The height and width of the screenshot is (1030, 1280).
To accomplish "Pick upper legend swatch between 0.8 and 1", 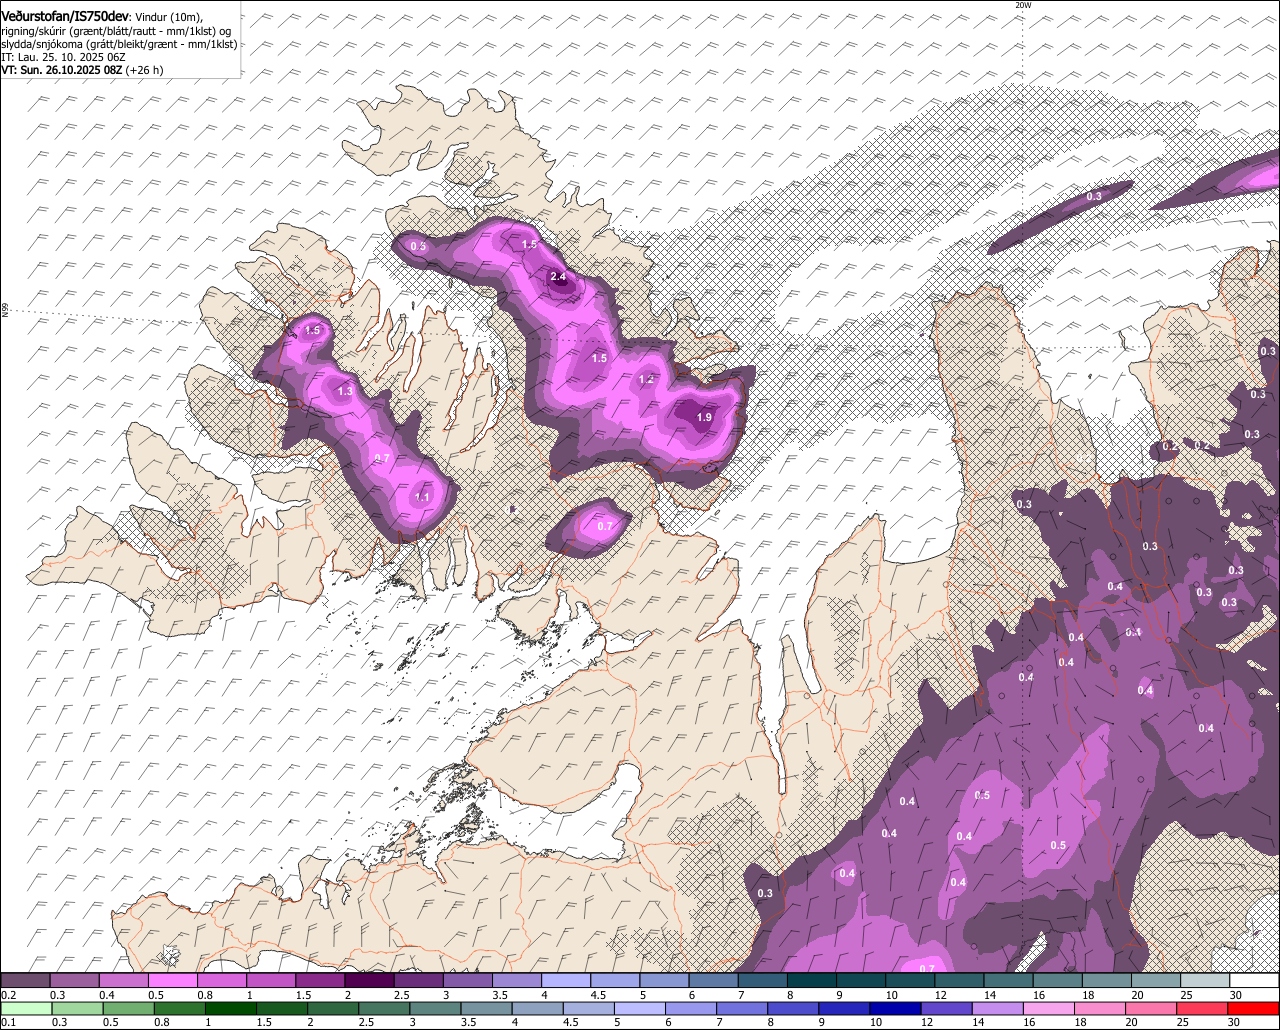I will [221, 980].
